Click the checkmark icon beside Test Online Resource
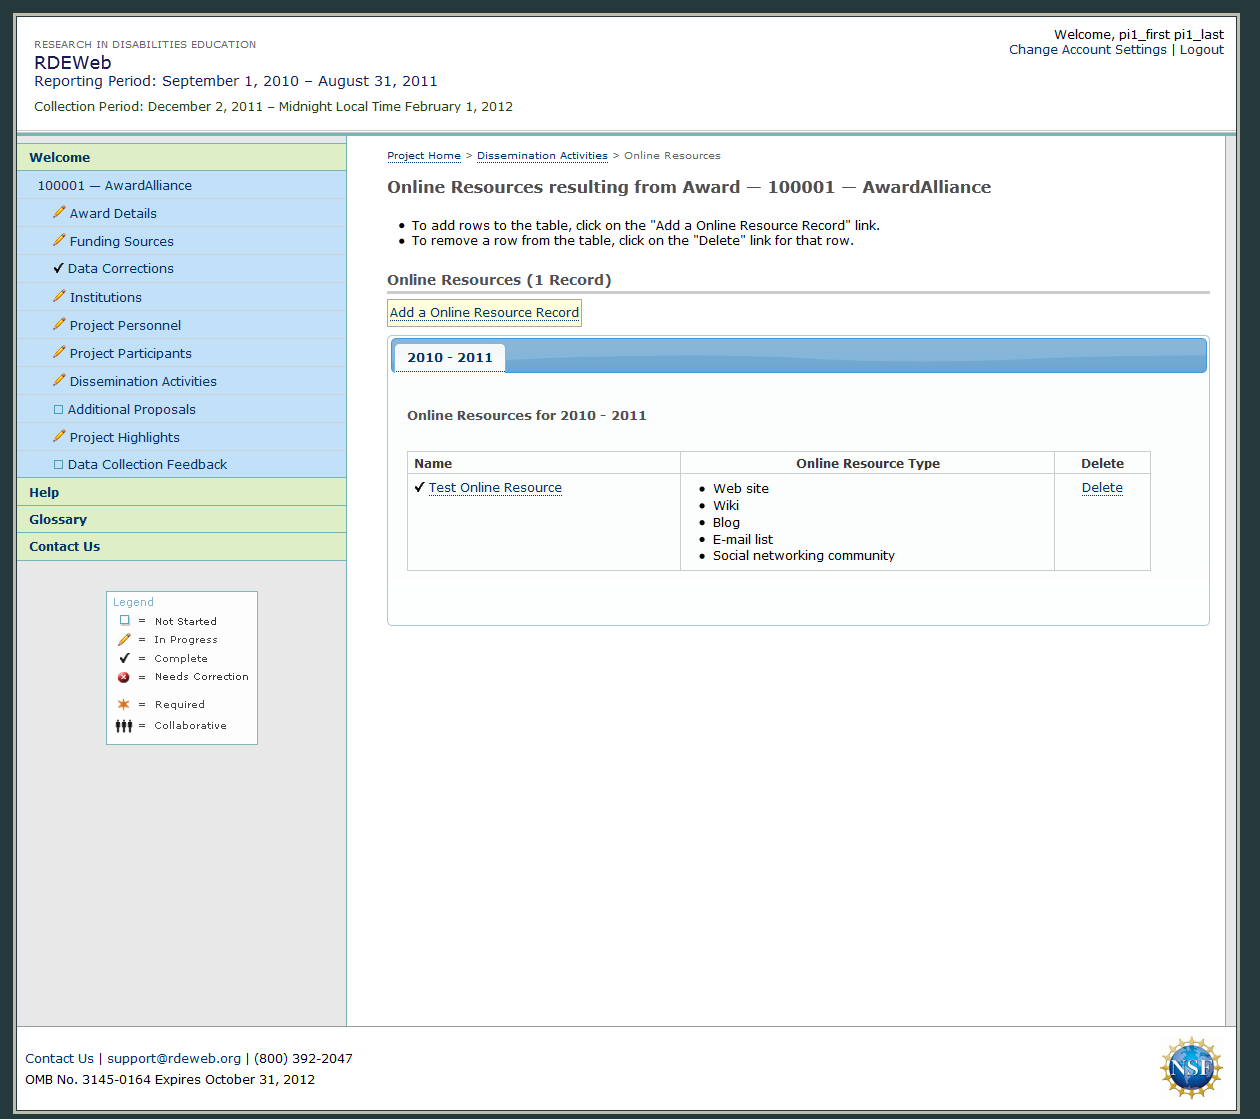Image resolution: width=1260 pixels, height=1119 pixels. point(419,487)
